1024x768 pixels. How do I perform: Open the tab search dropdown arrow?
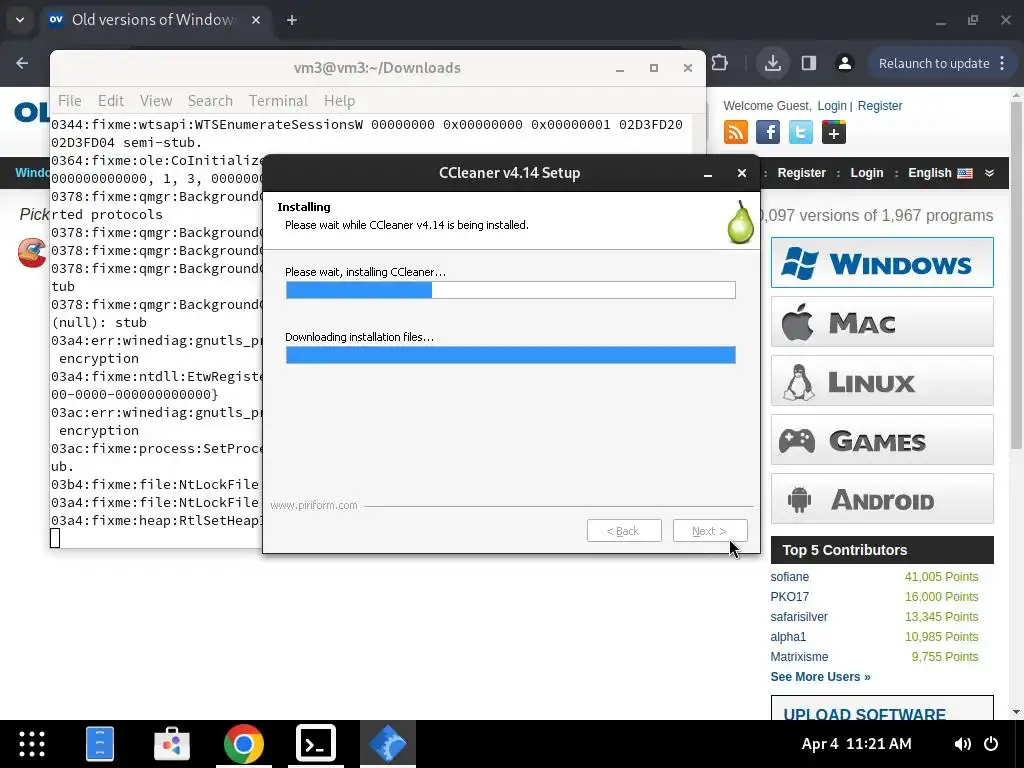20,20
